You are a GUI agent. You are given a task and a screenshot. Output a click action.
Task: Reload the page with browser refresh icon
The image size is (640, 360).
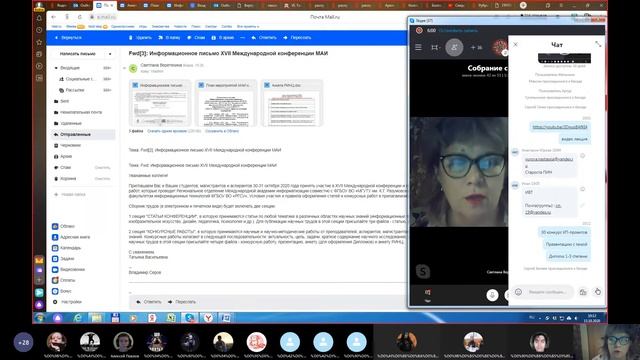pos(80,17)
